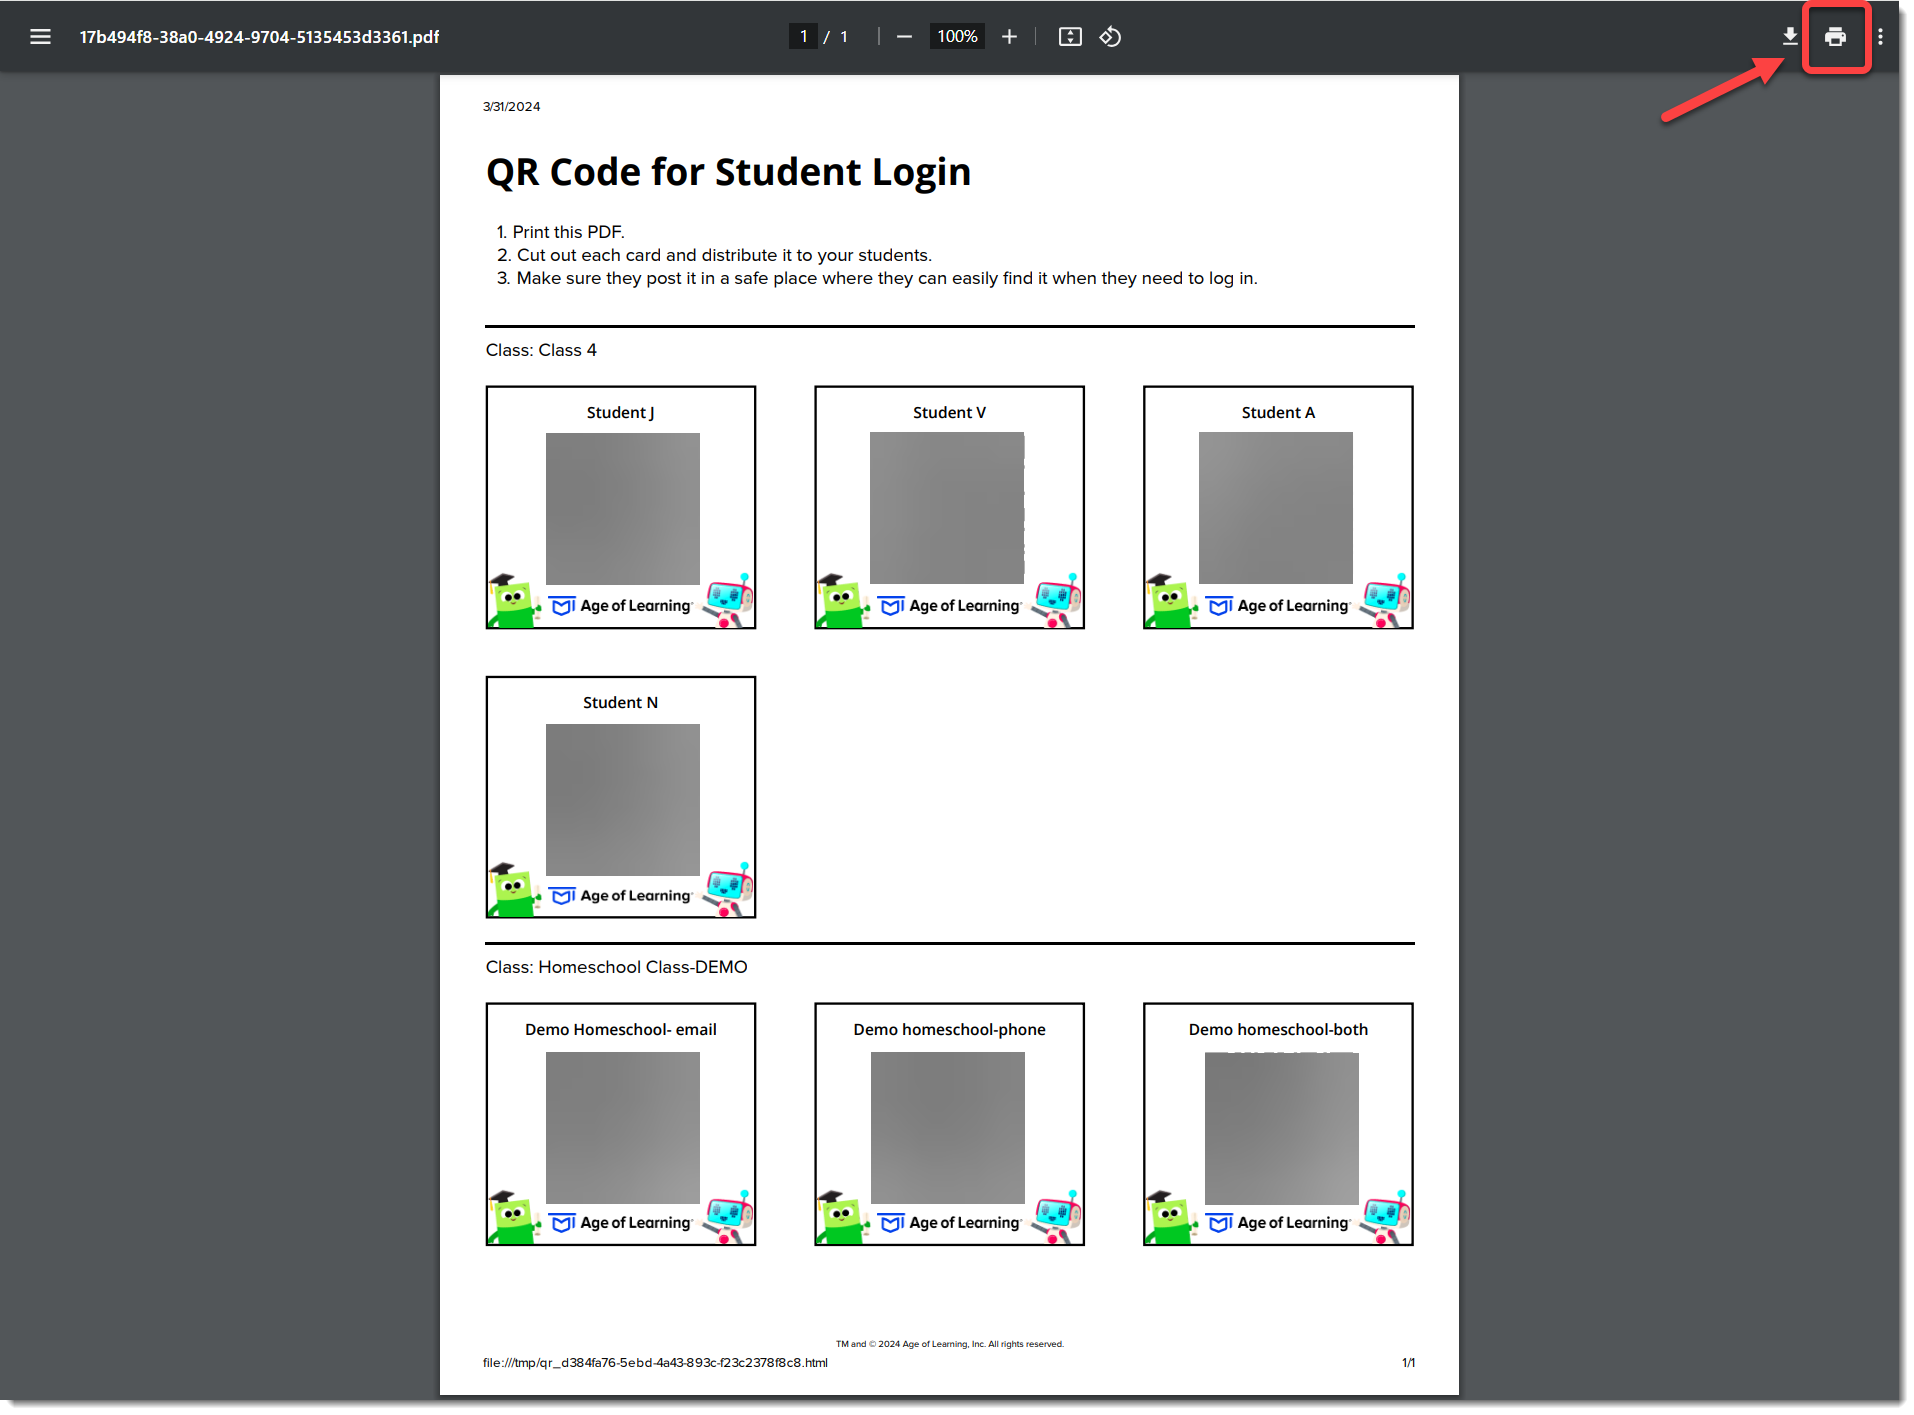Click the 'Student A' card name

[x=1278, y=413]
